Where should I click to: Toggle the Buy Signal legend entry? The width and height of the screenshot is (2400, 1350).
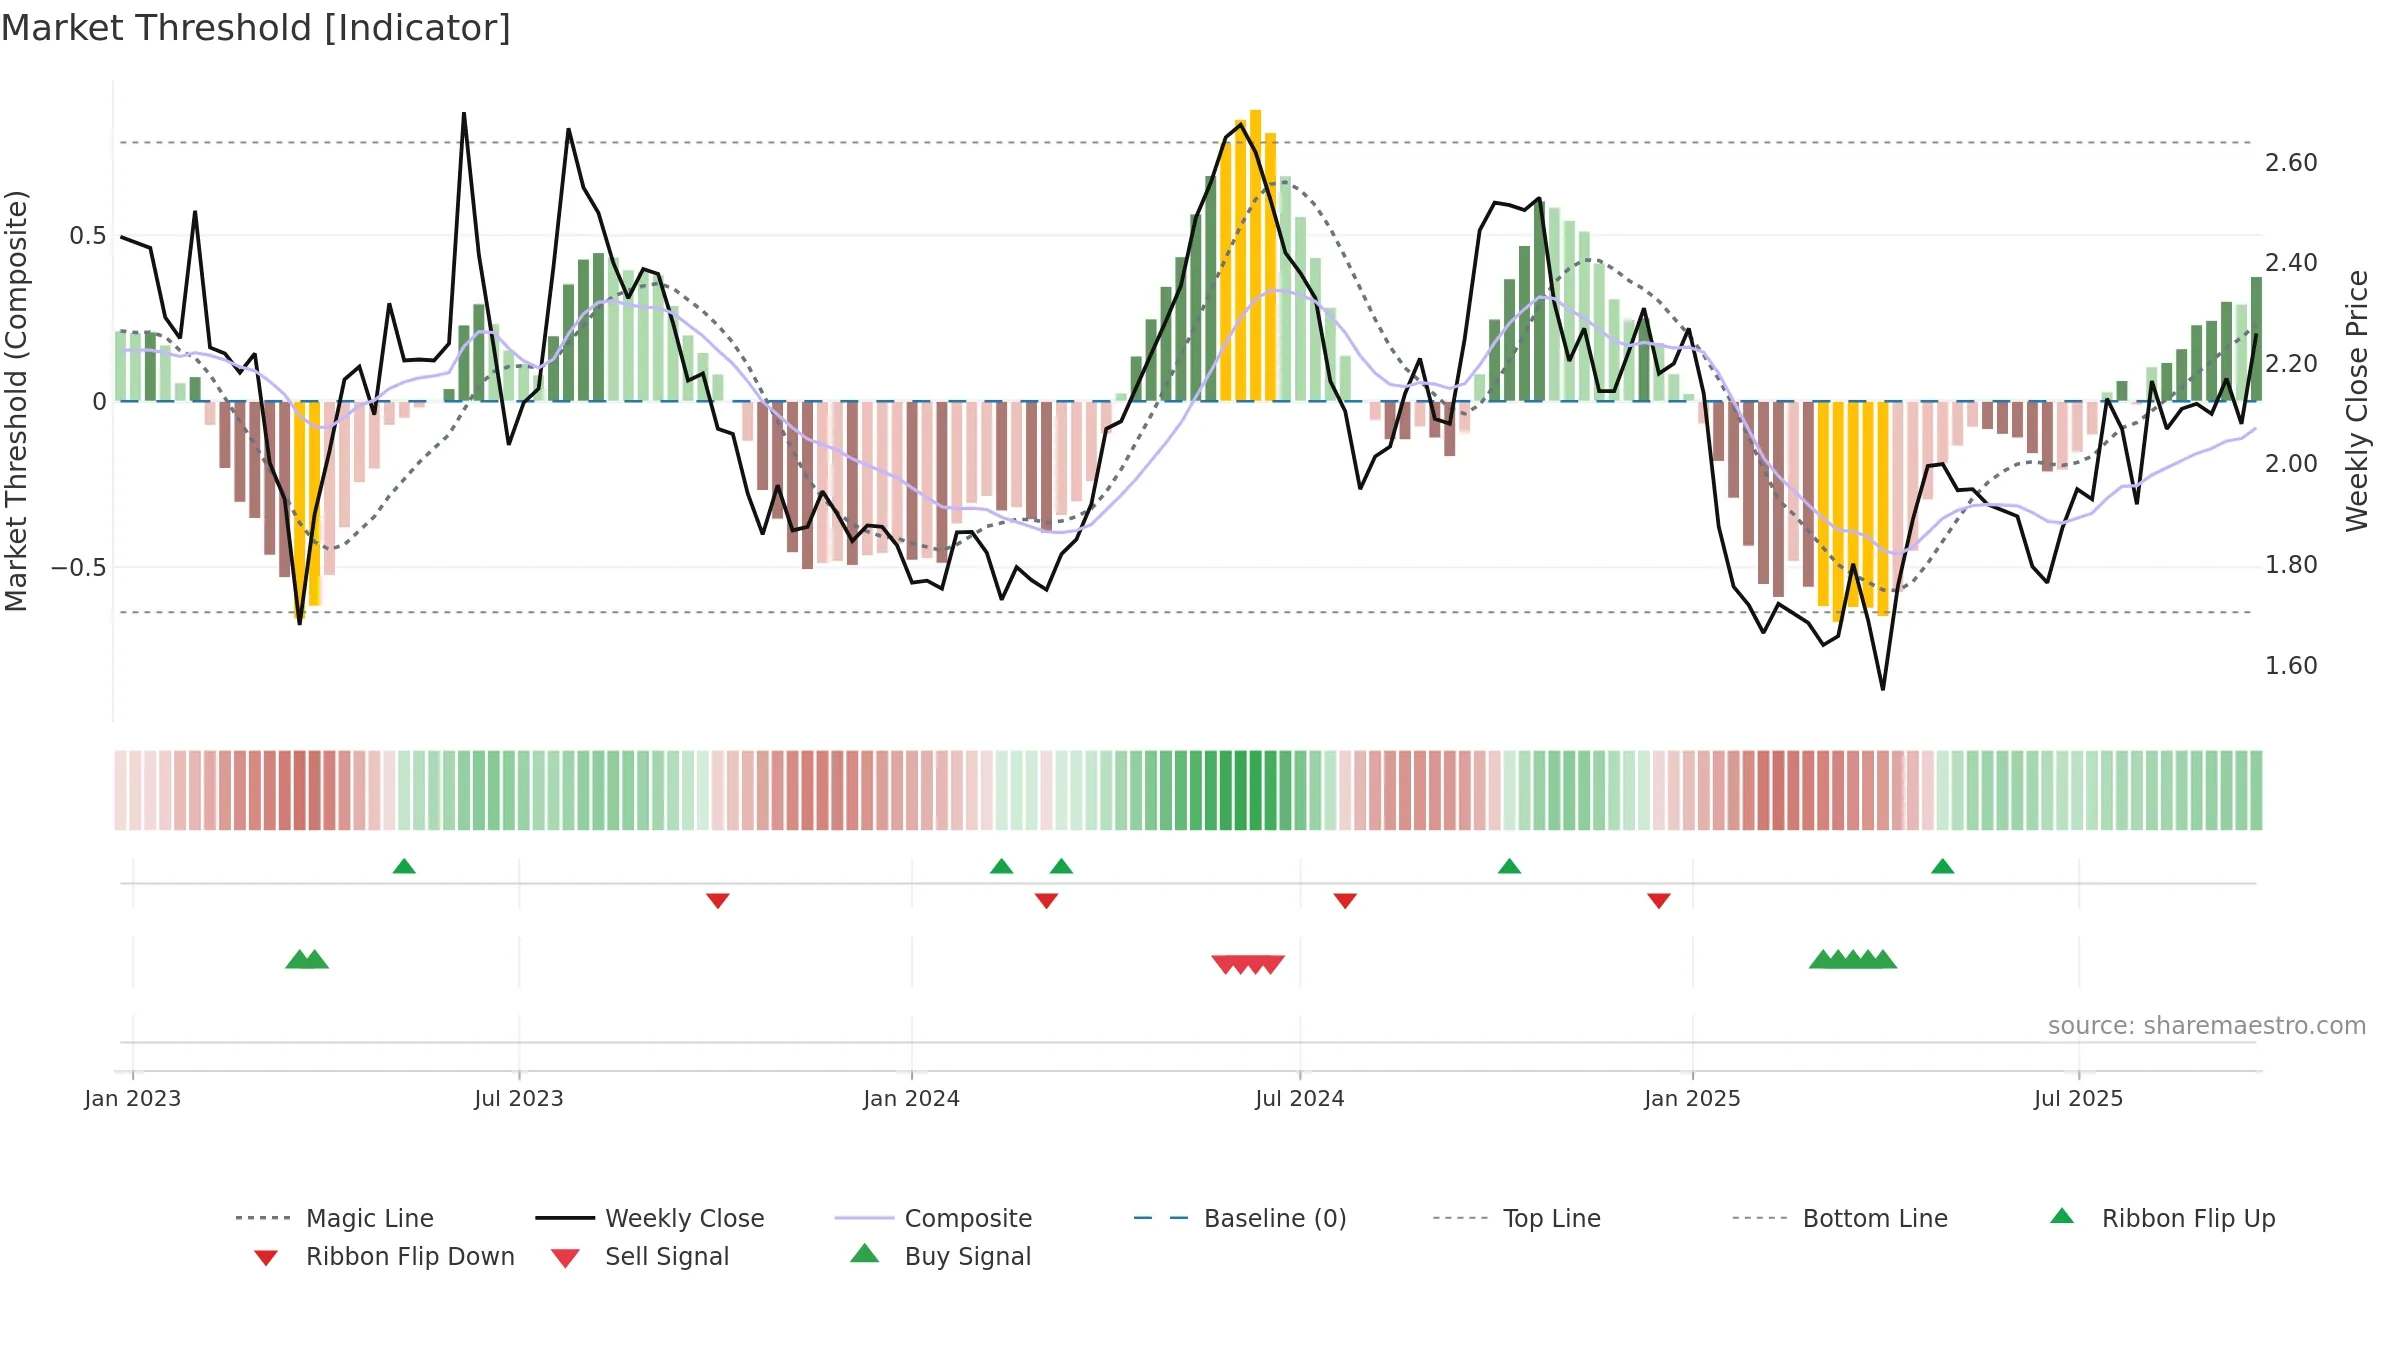click(940, 1256)
